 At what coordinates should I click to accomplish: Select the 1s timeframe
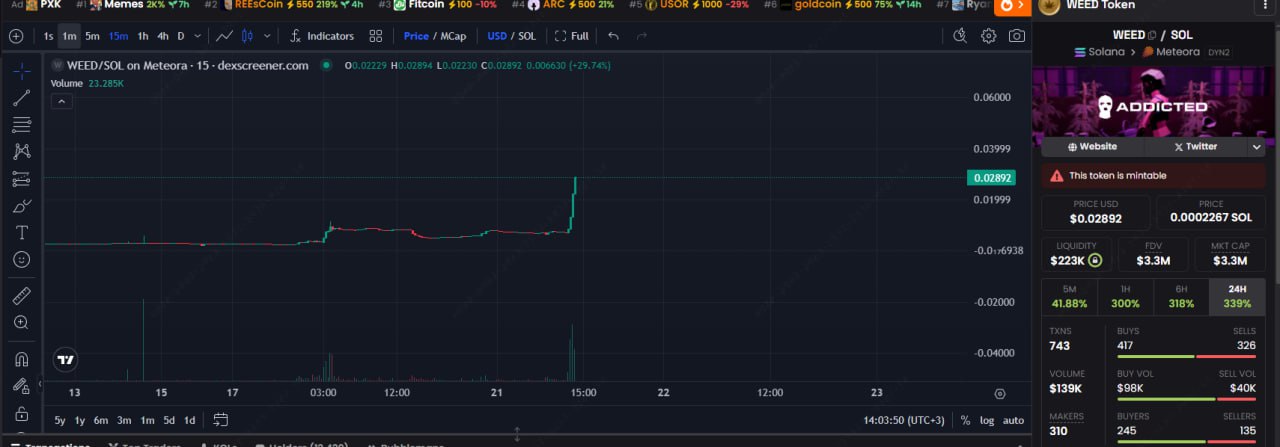pyautogui.click(x=49, y=36)
